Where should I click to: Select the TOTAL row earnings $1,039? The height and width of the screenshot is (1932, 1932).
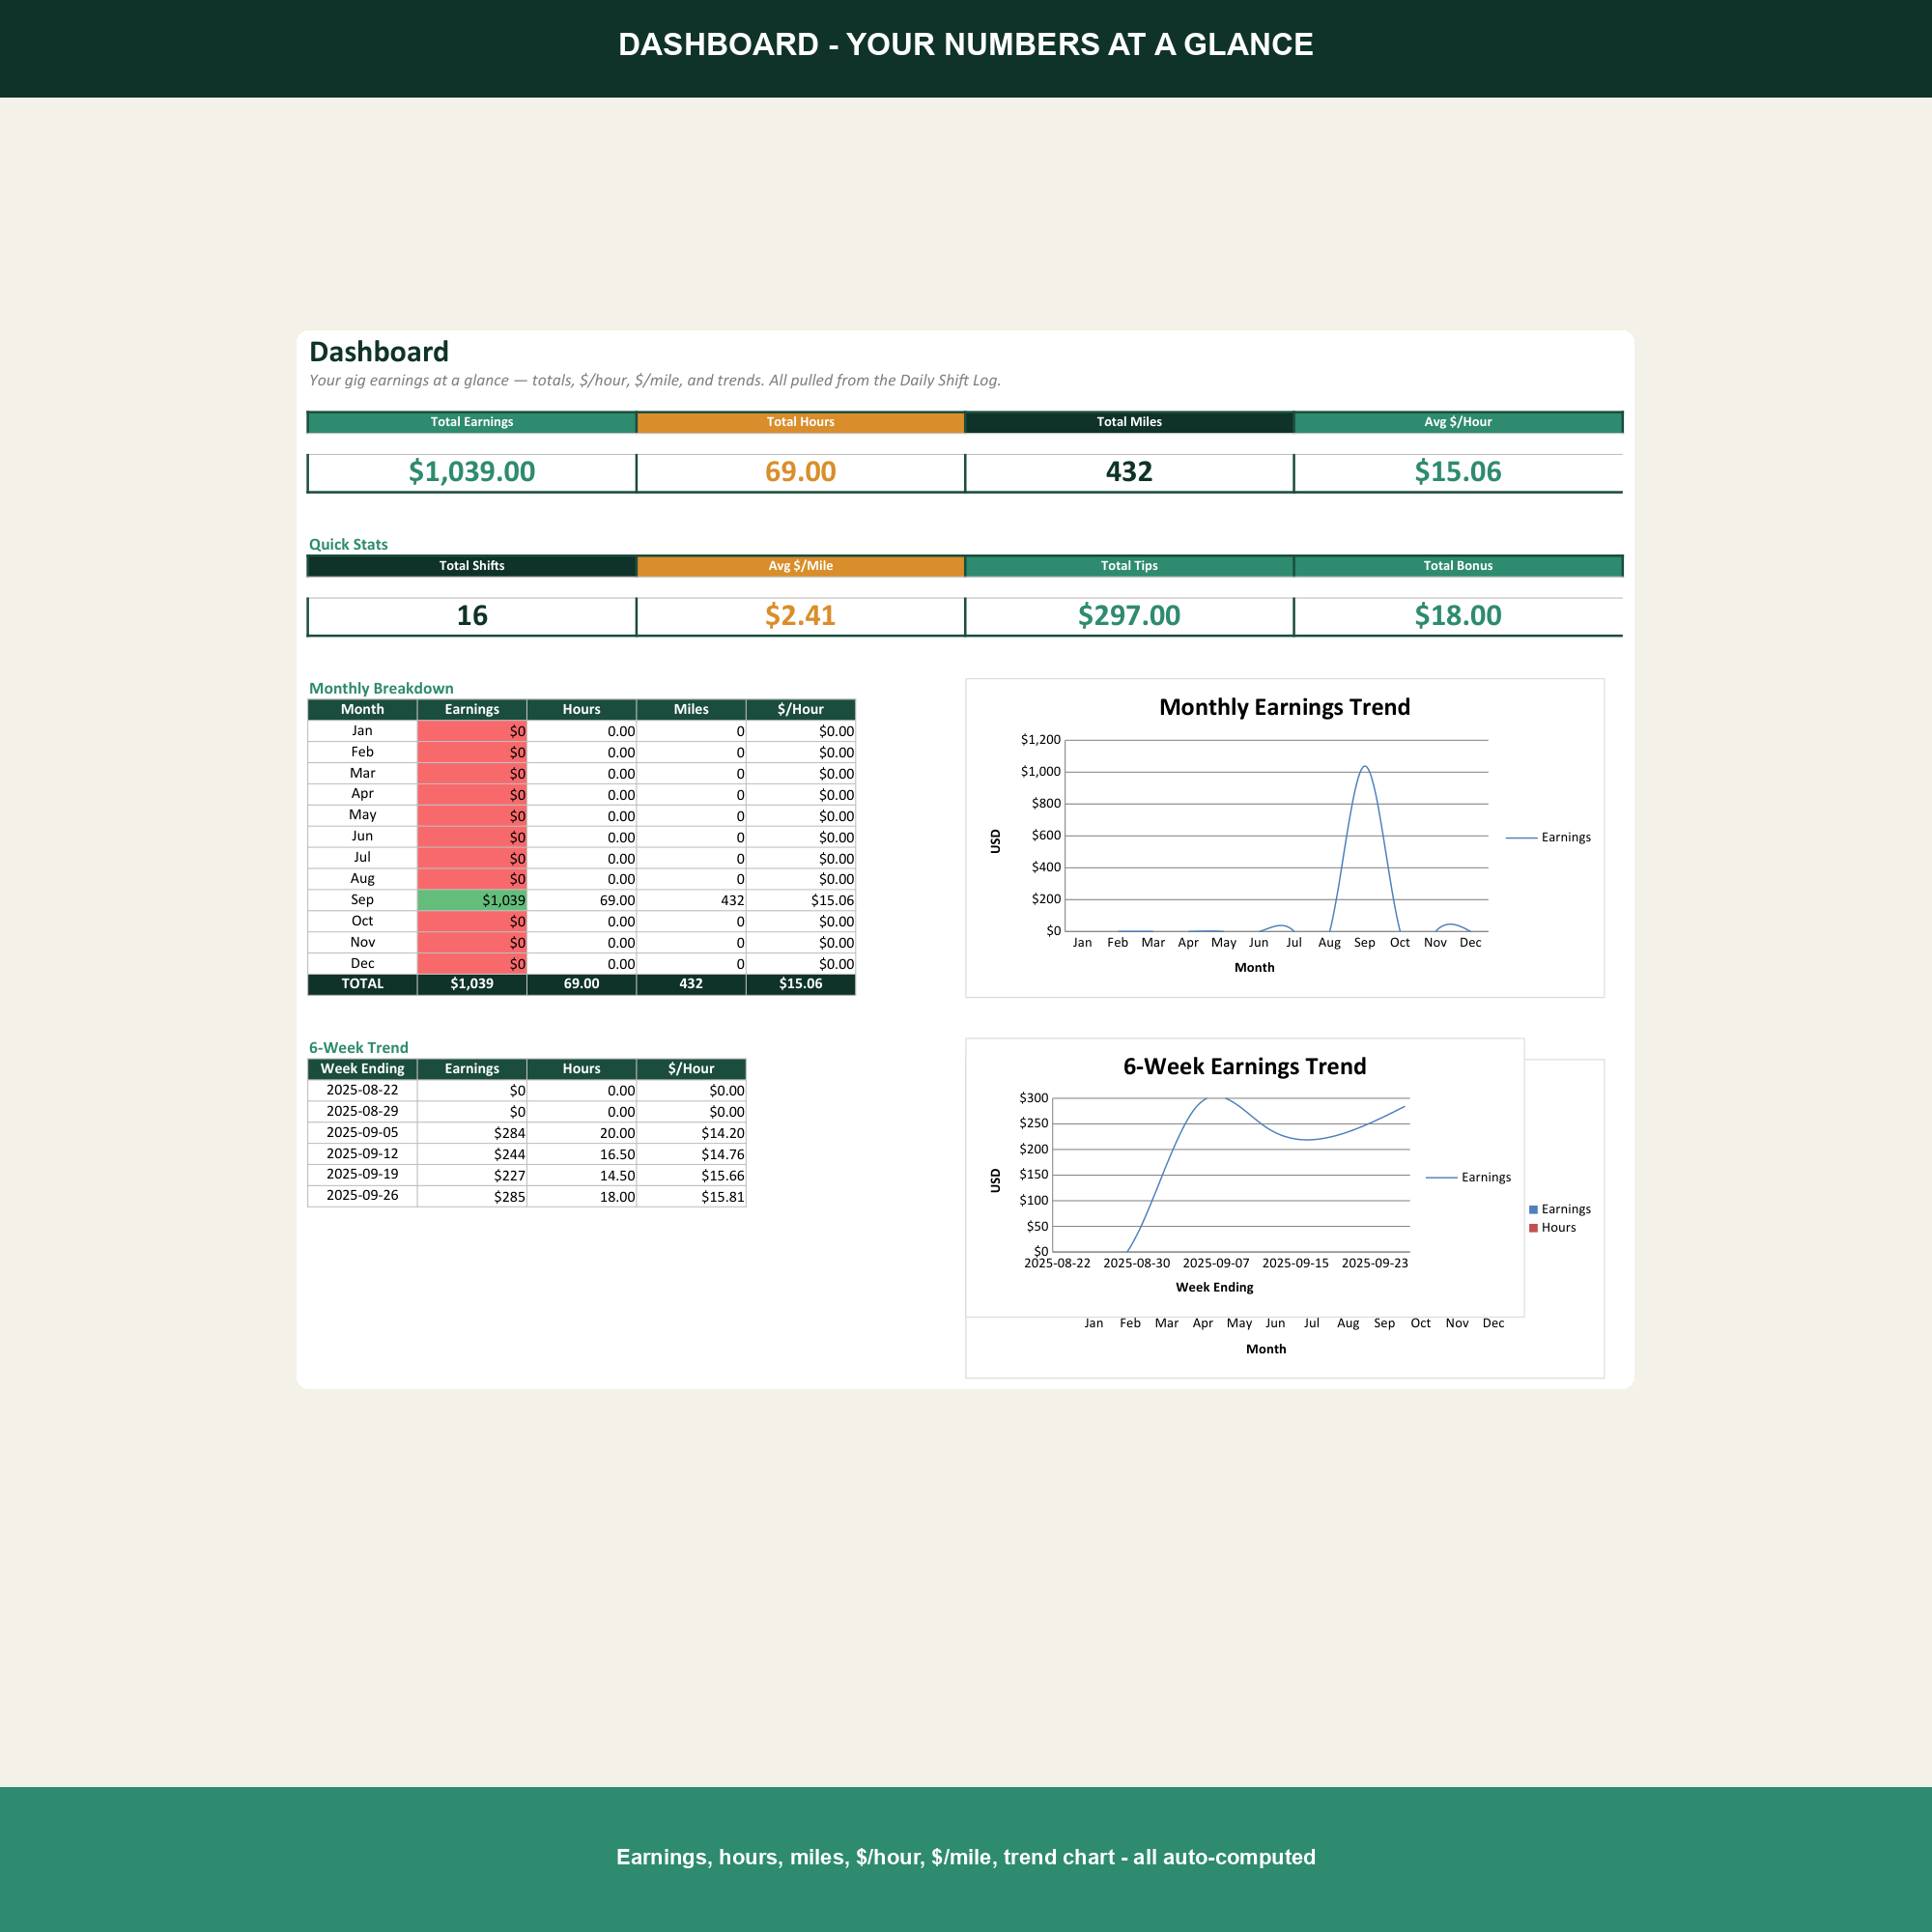pos(471,984)
